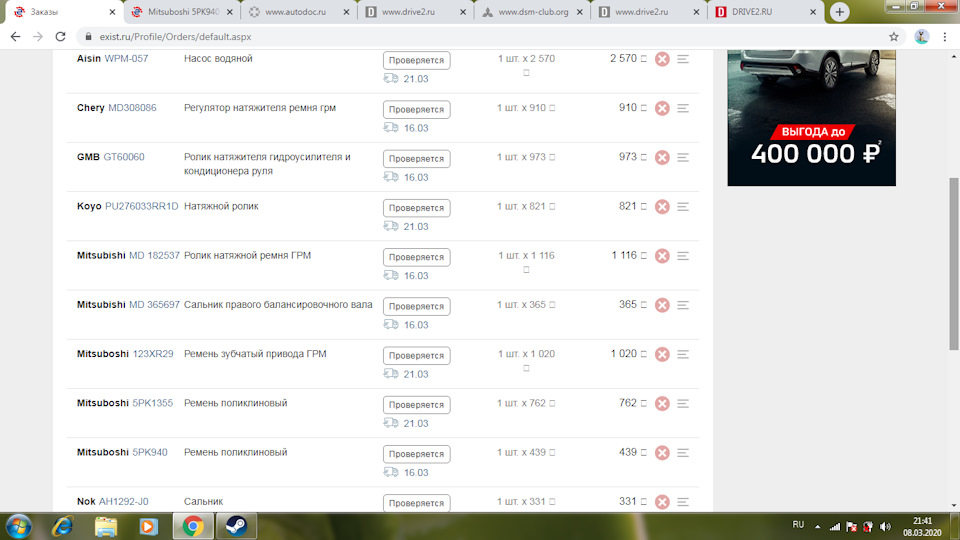Reload the exist.ru orders page

pos(60,37)
